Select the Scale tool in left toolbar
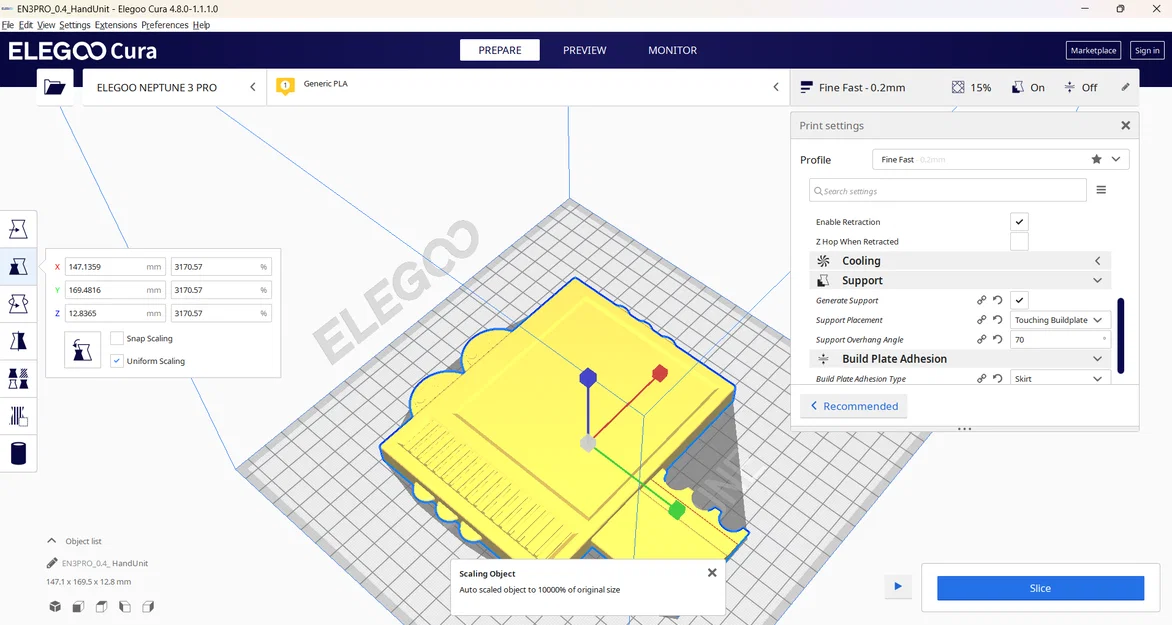 tap(18, 266)
